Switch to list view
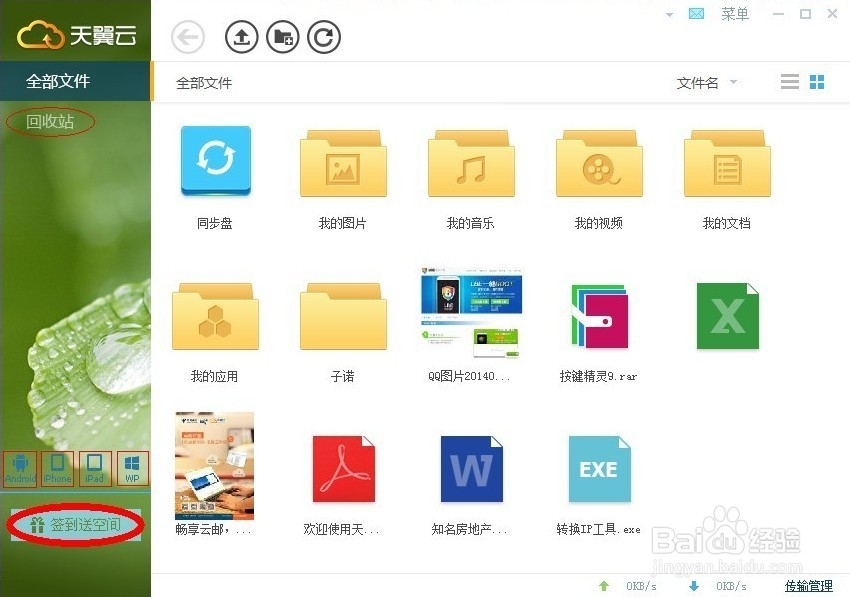850x597 pixels. 790,82
